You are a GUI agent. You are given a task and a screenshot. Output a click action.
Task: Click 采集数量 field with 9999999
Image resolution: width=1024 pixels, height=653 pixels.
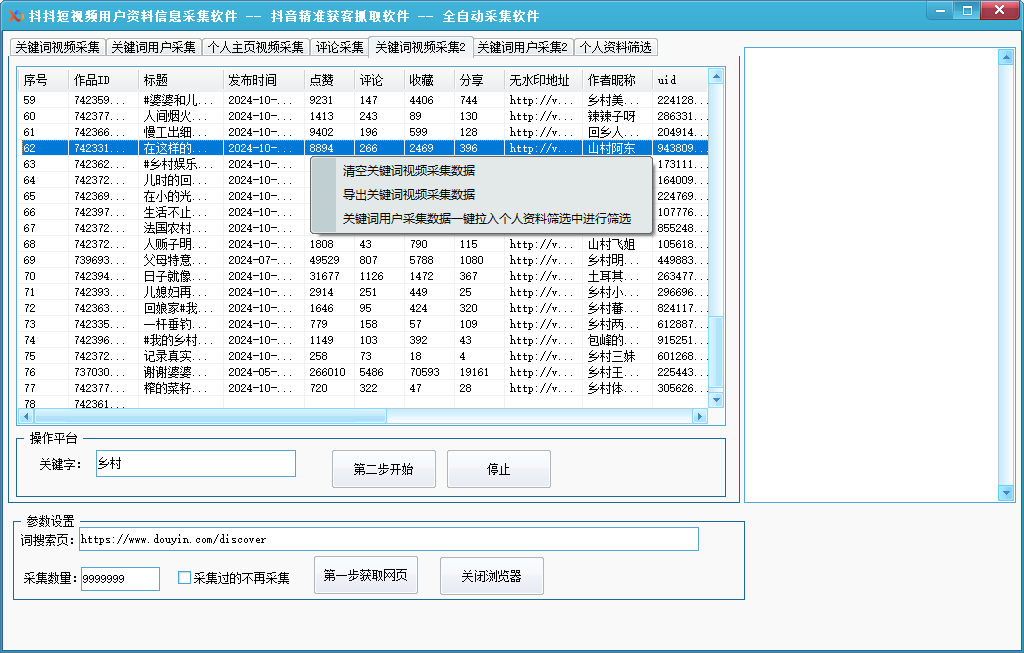click(120, 579)
